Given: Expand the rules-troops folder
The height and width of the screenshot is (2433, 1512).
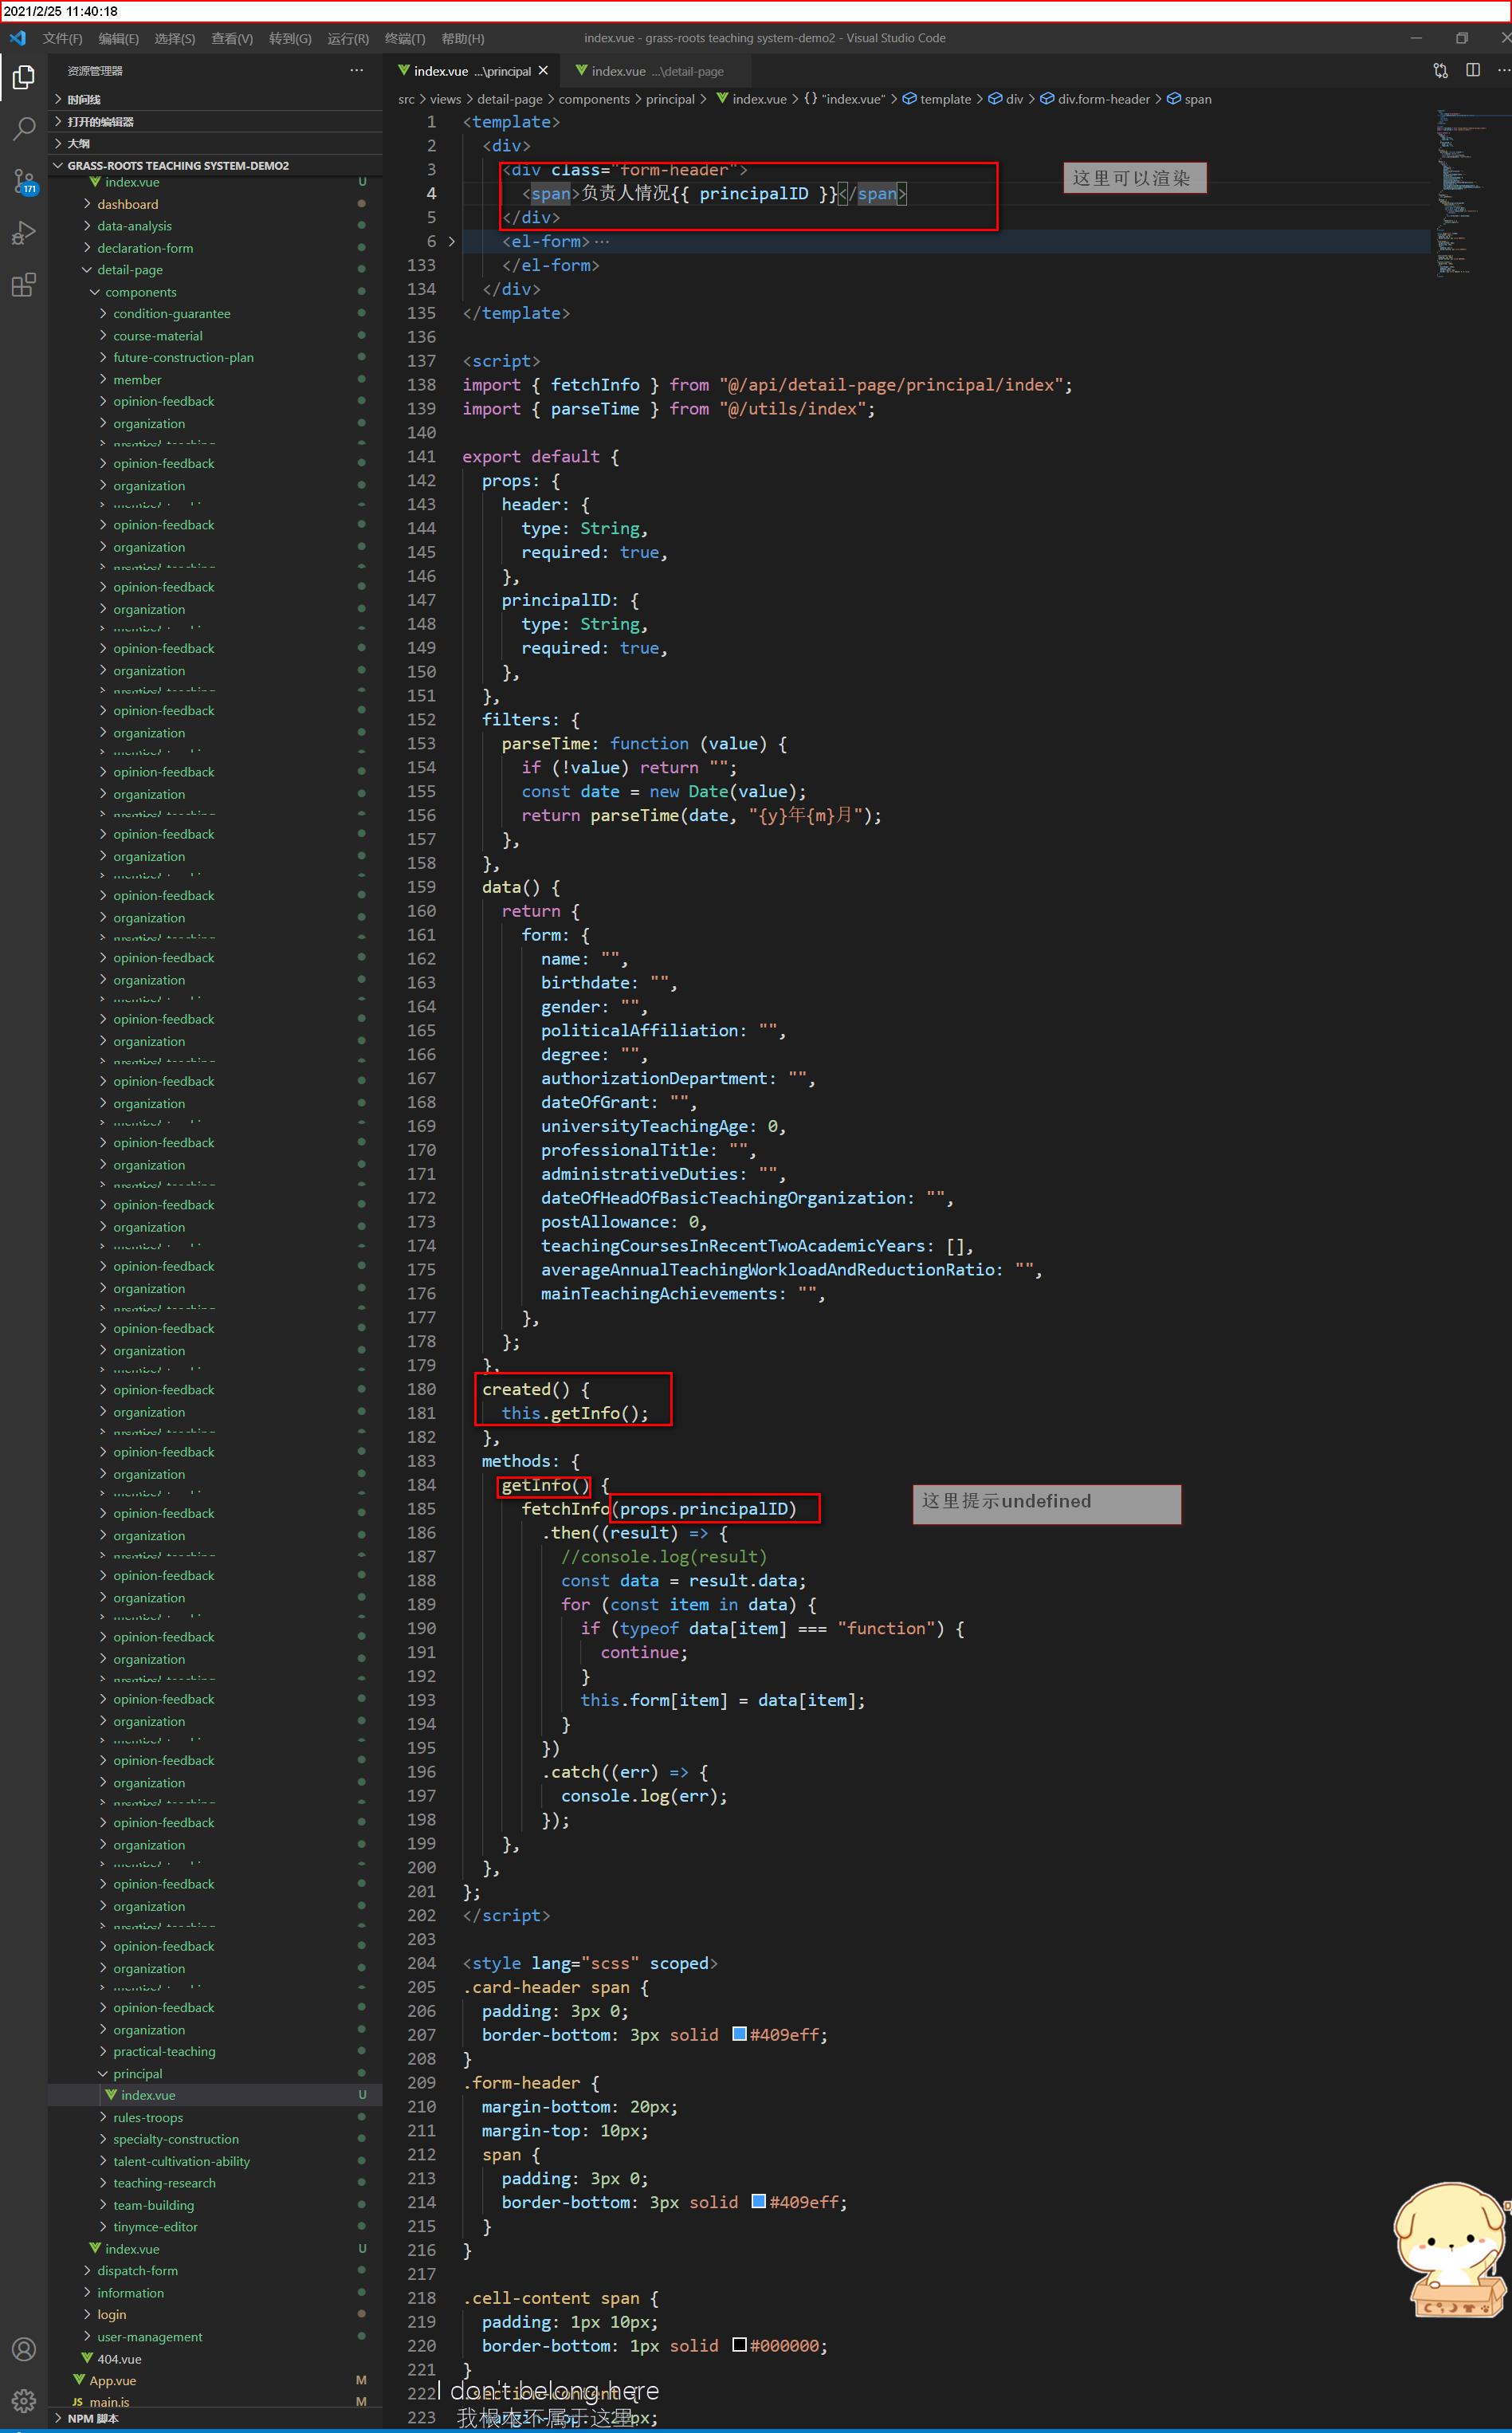Looking at the screenshot, I should (215, 2118).
